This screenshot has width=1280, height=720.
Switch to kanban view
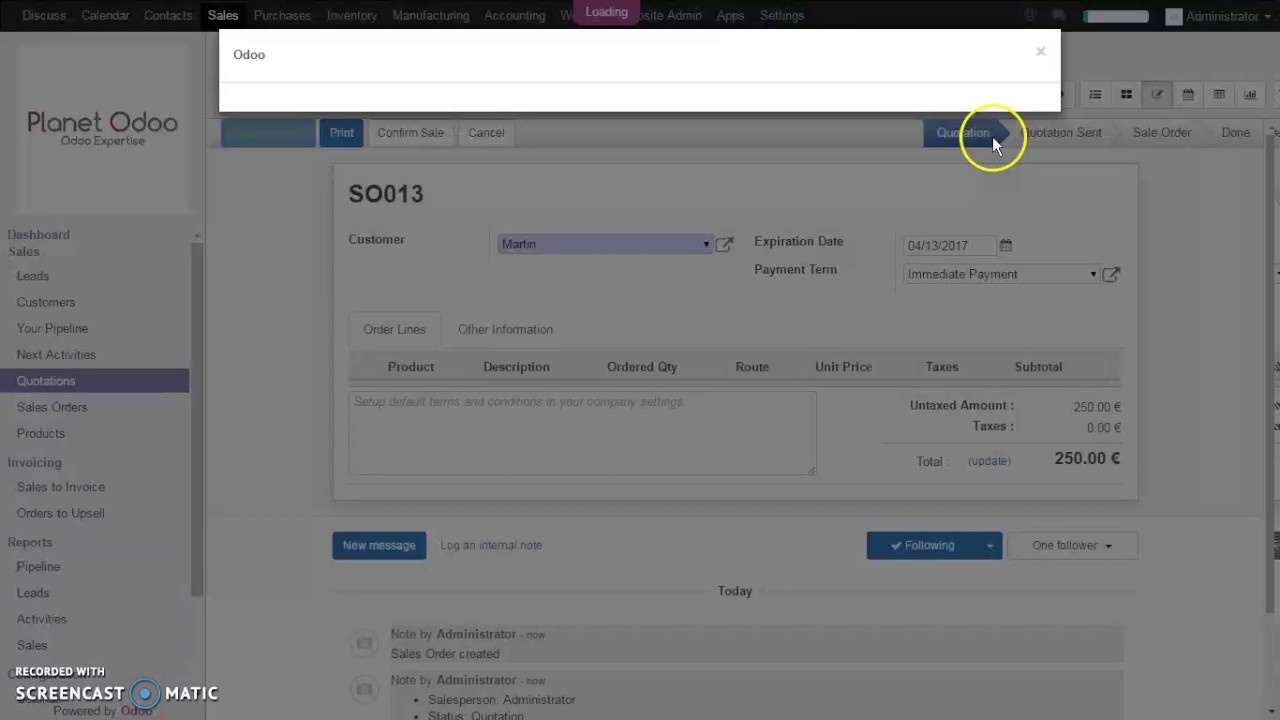1126,94
